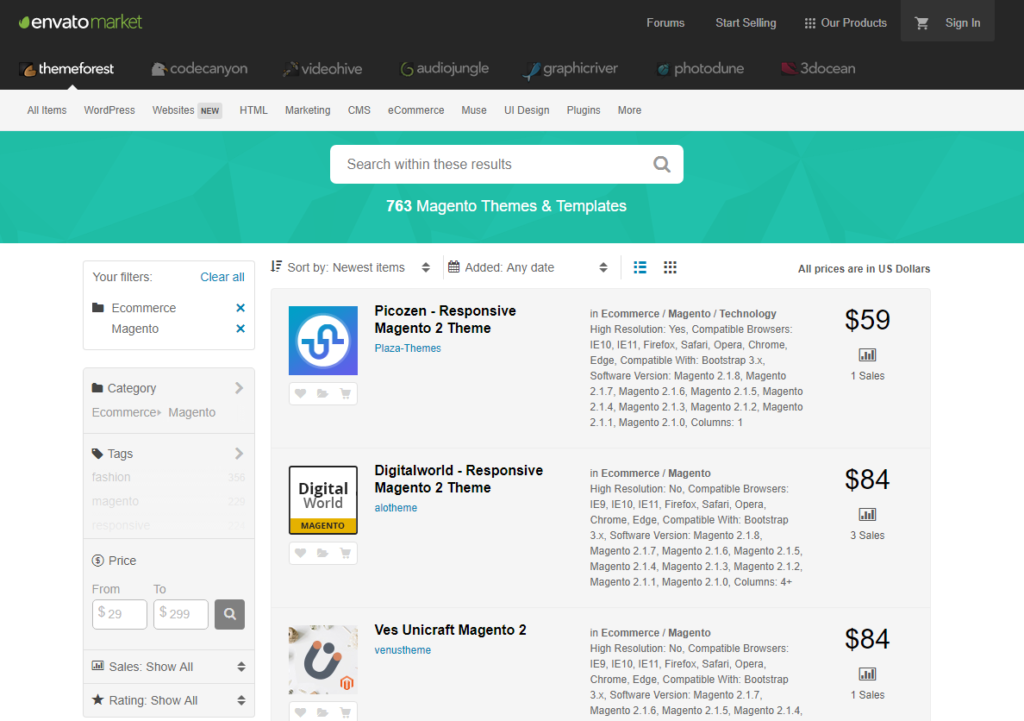Open the WordPress category menu
1024x721 pixels.
click(109, 110)
